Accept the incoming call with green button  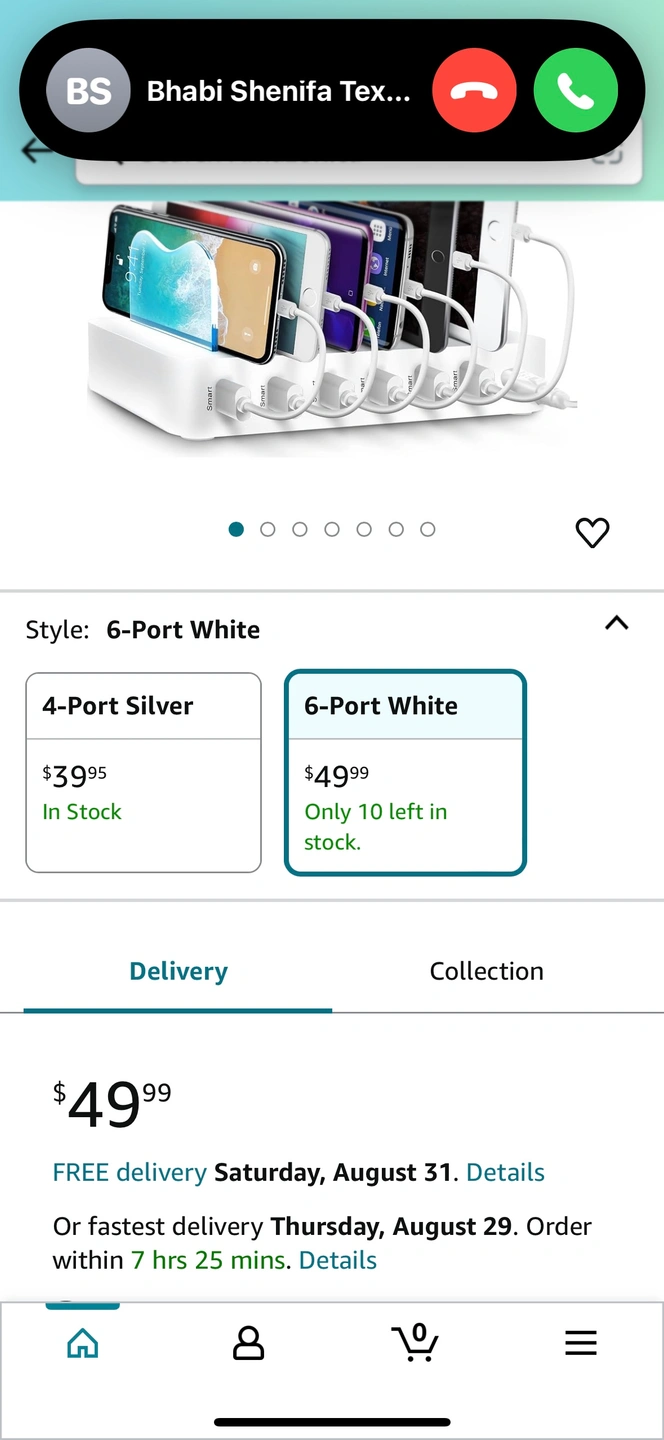(x=576, y=91)
